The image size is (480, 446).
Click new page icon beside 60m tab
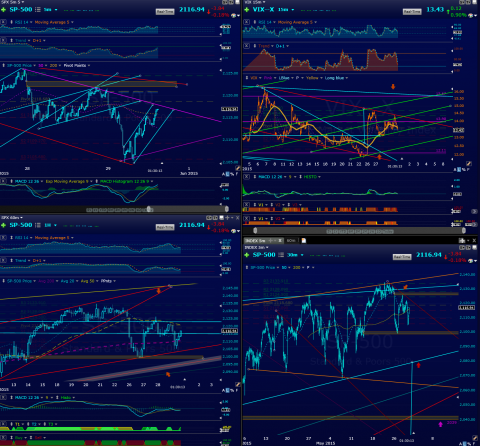tap(304, 241)
